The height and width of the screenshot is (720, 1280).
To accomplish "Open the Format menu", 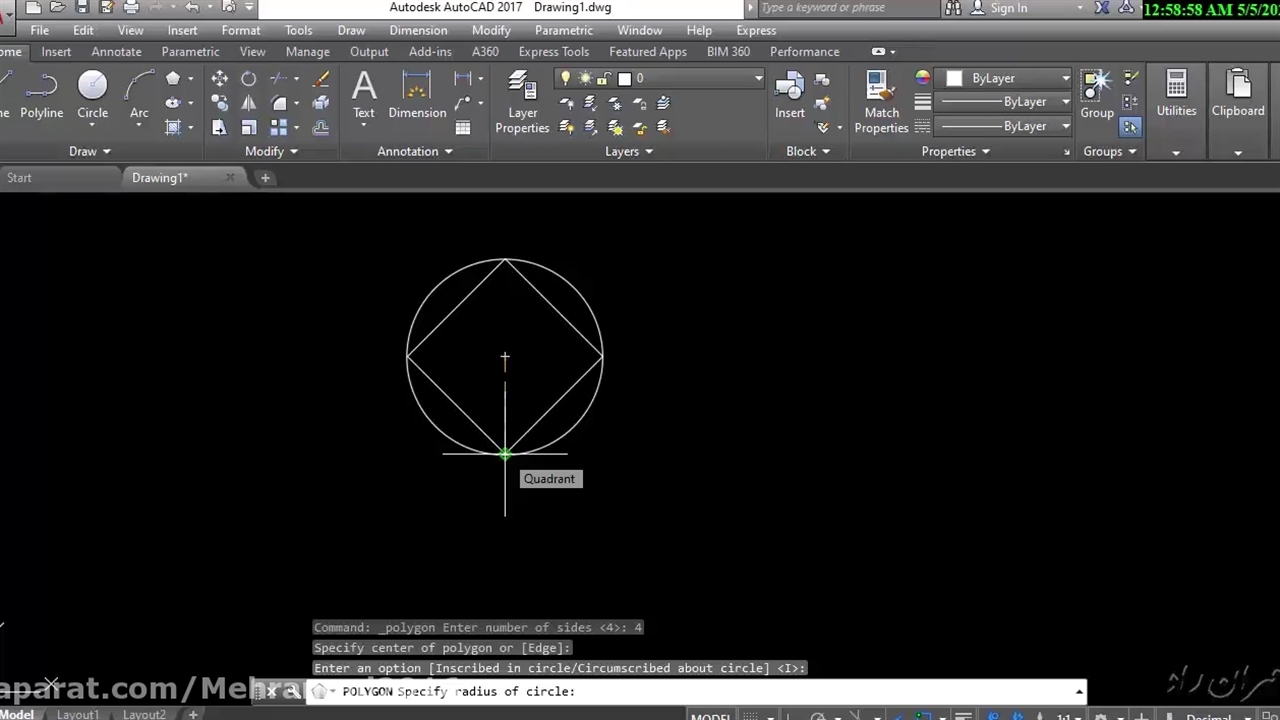I will pyautogui.click(x=240, y=30).
